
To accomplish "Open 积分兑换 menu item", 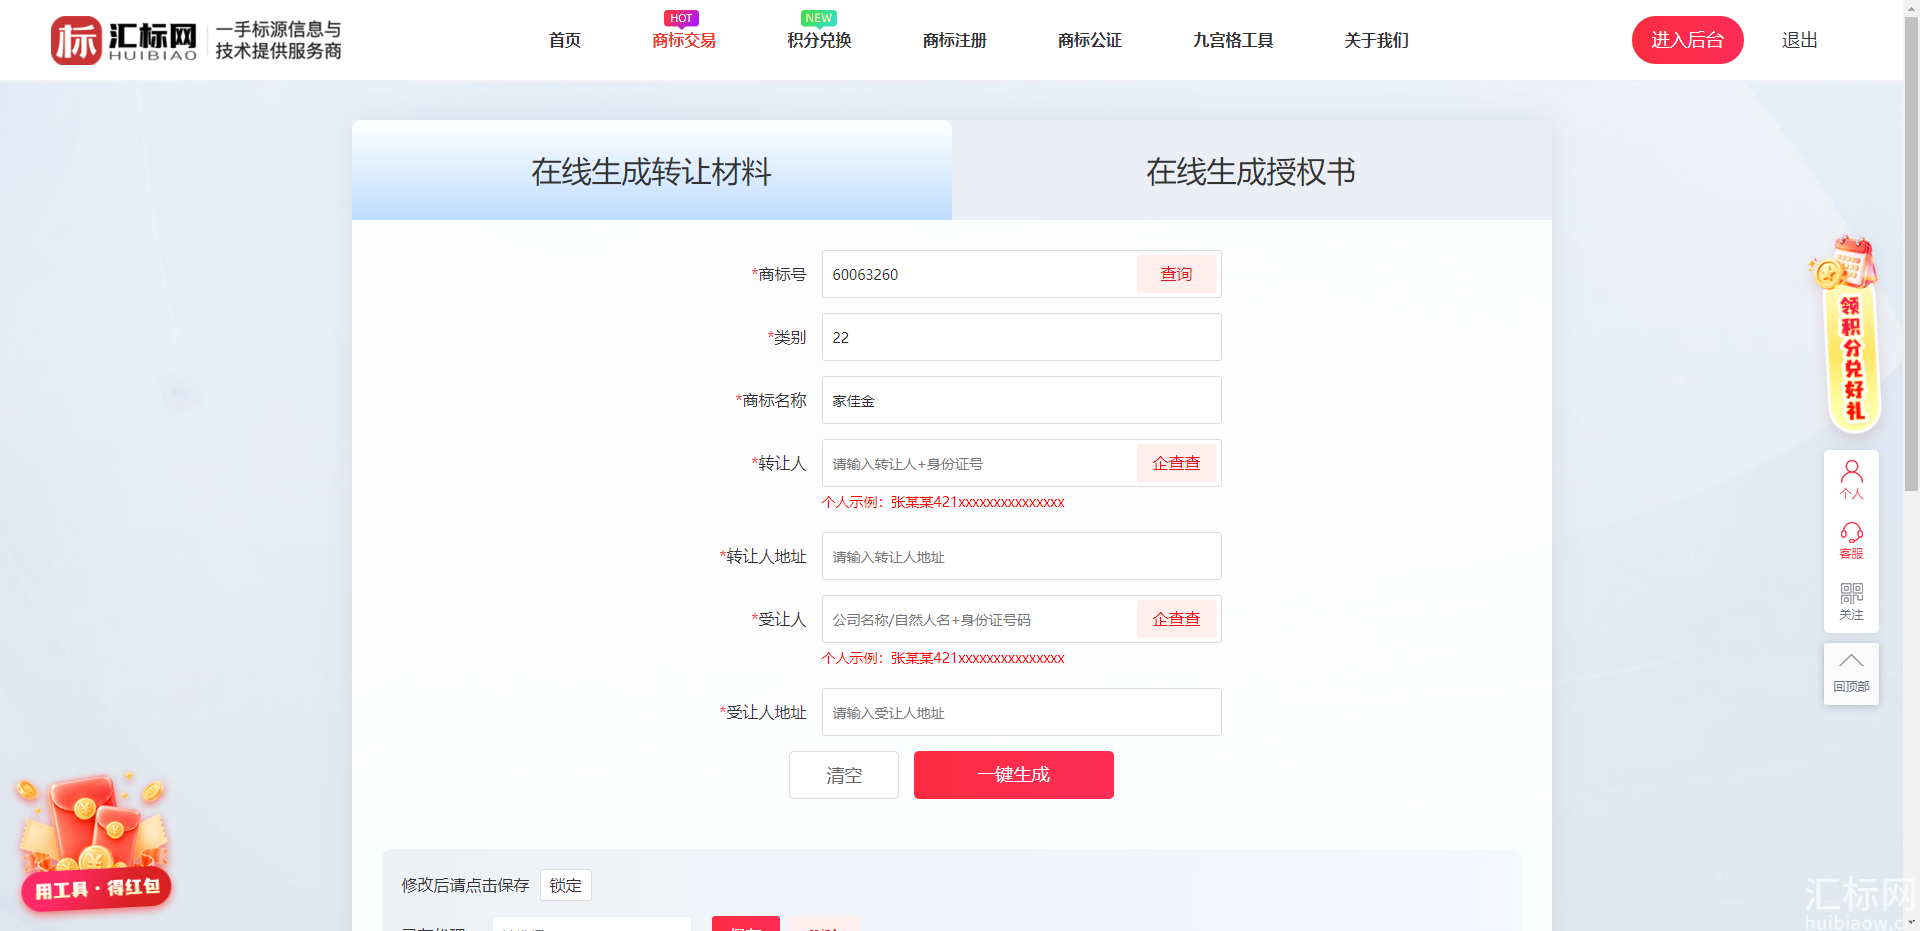I will pyautogui.click(x=819, y=40).
